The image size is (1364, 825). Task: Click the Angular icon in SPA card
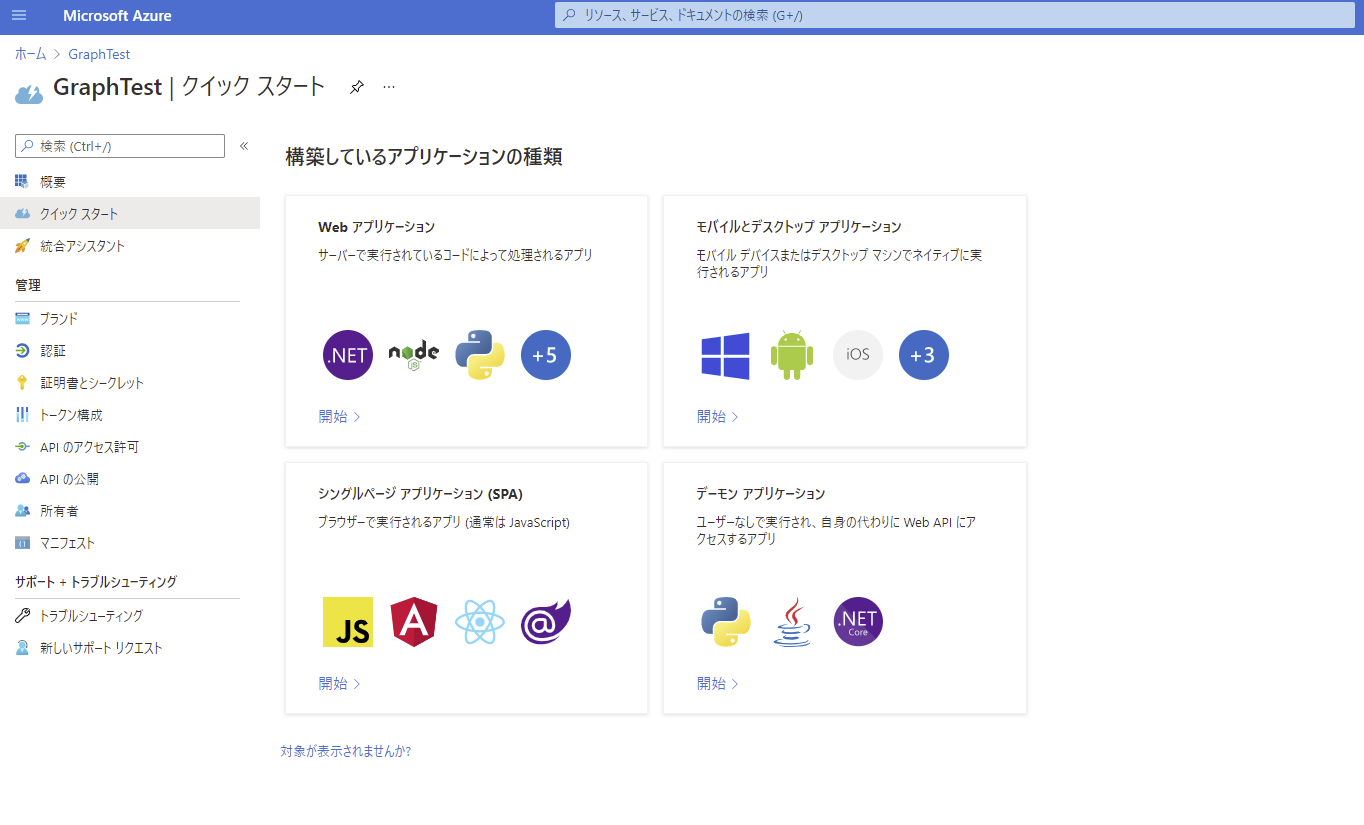click(414, 622)
